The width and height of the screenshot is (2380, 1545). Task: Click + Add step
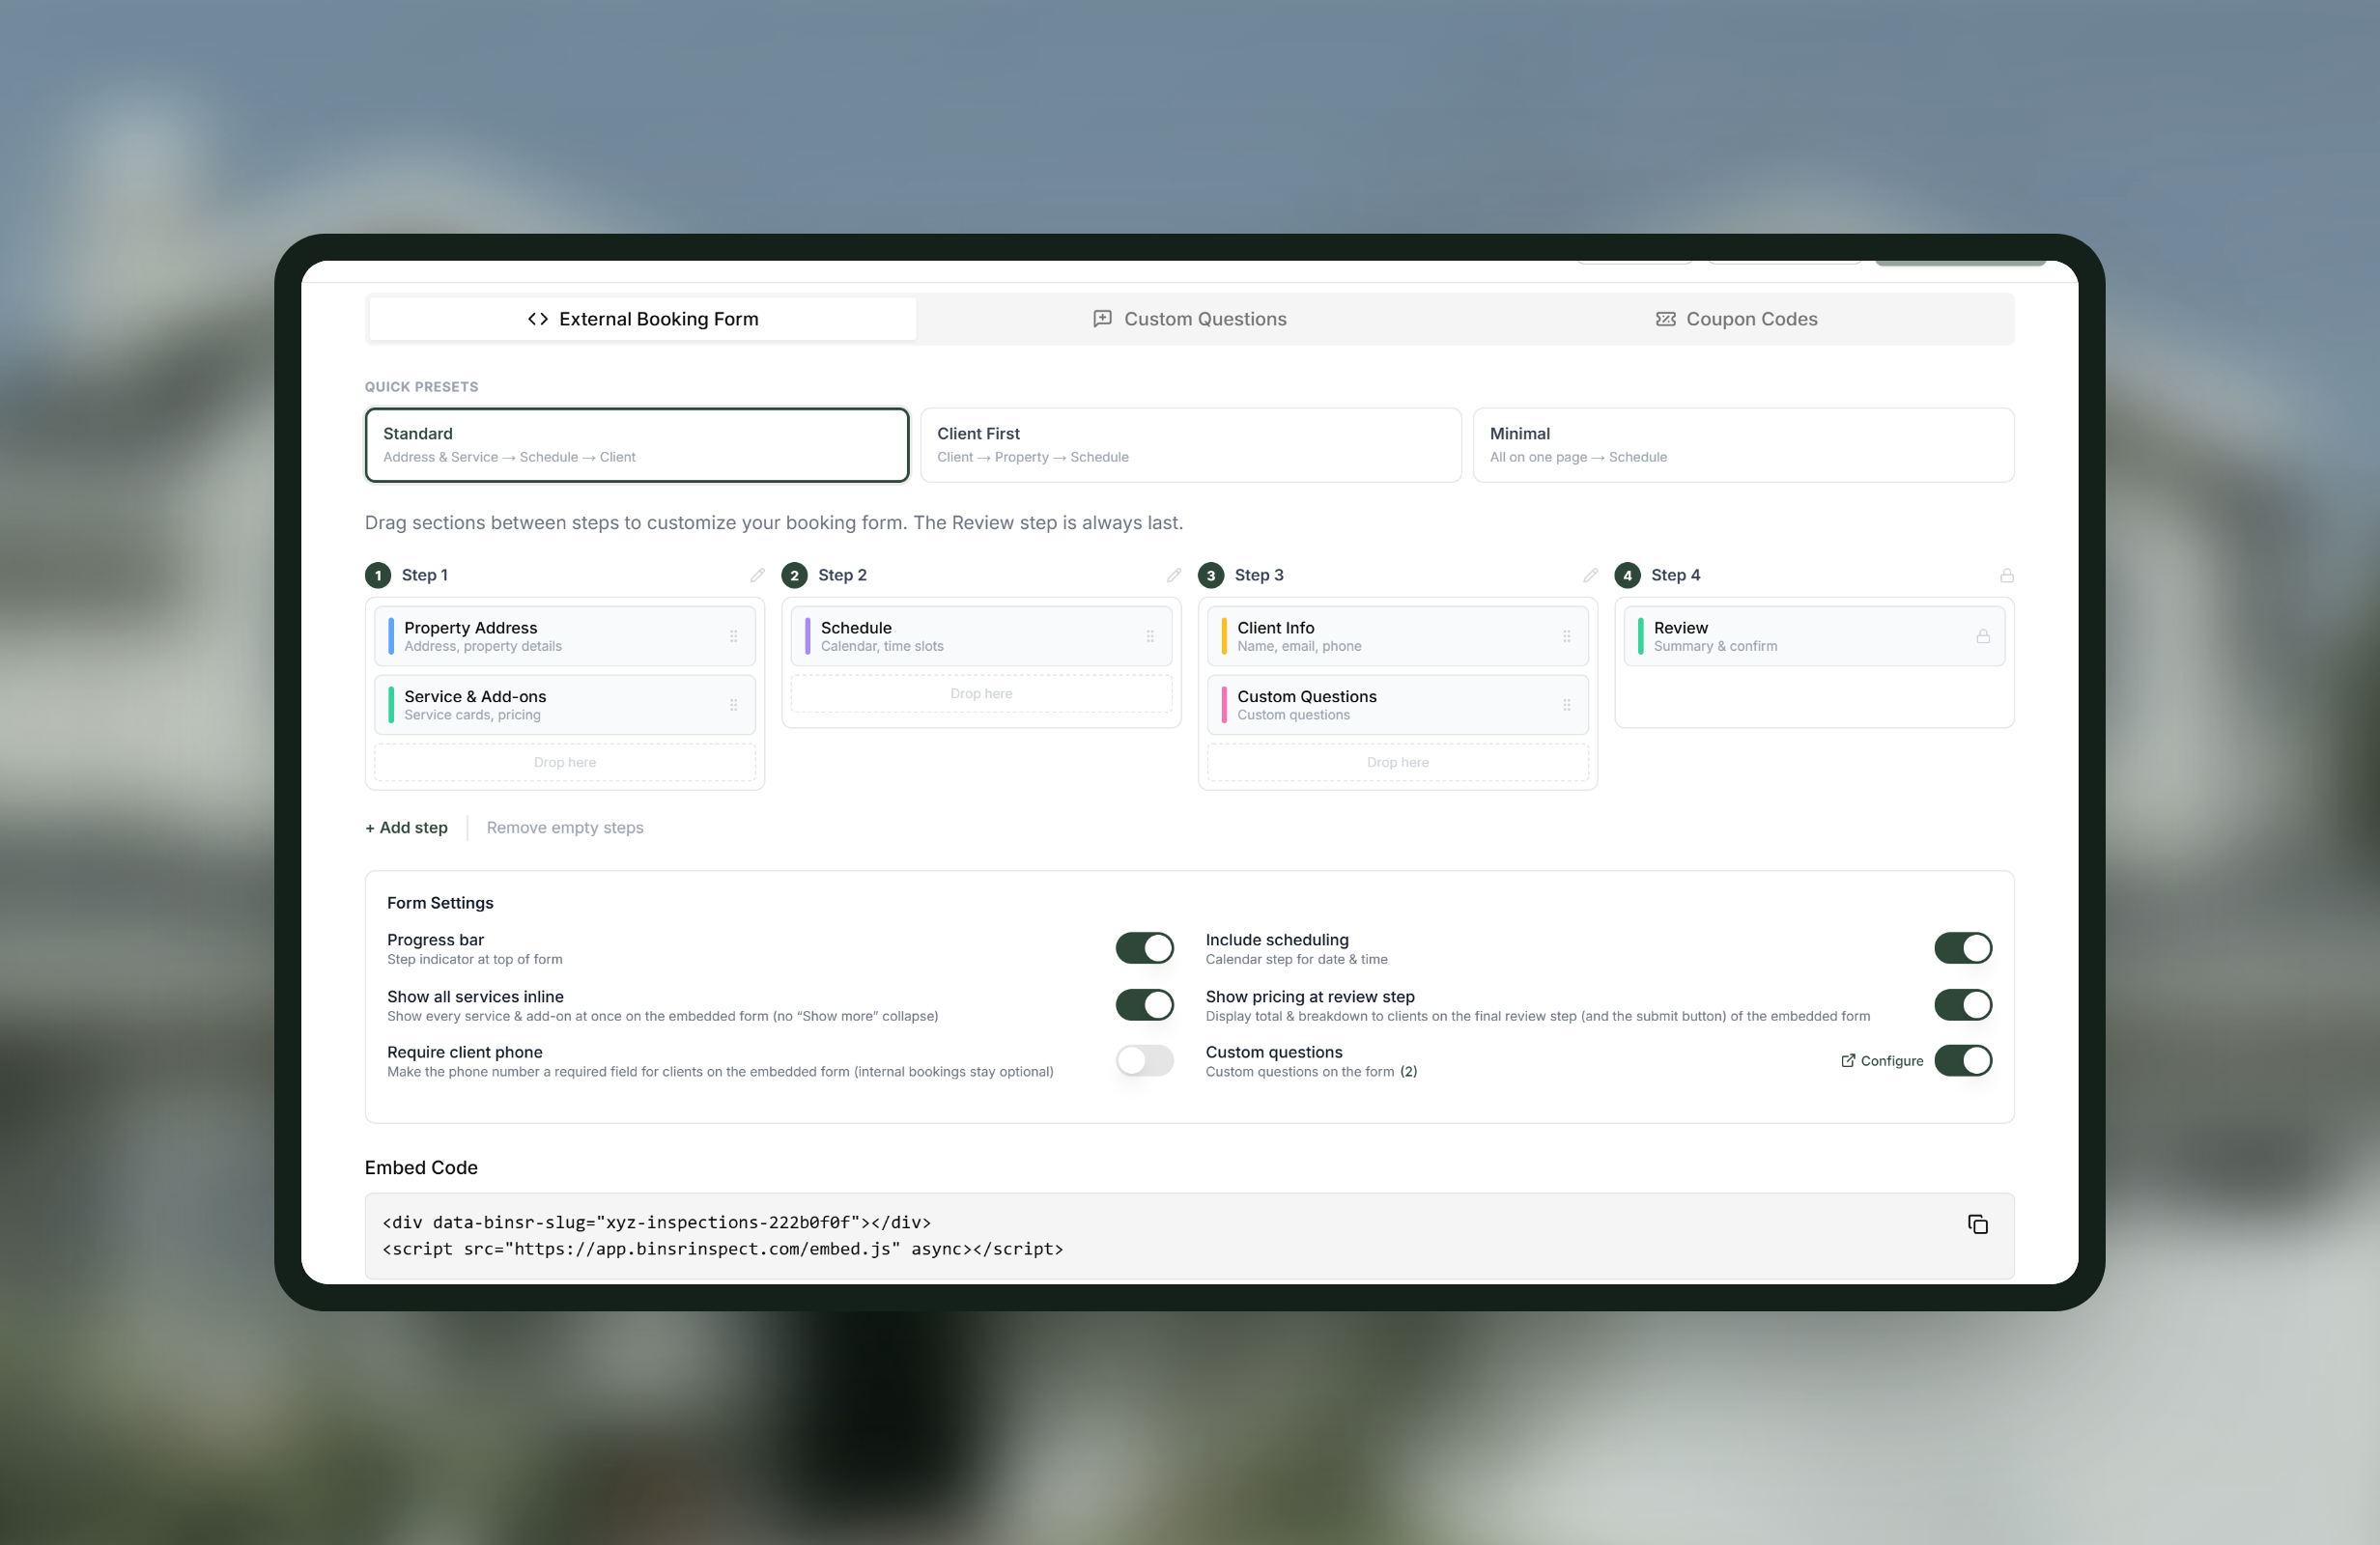click(406, 828)
